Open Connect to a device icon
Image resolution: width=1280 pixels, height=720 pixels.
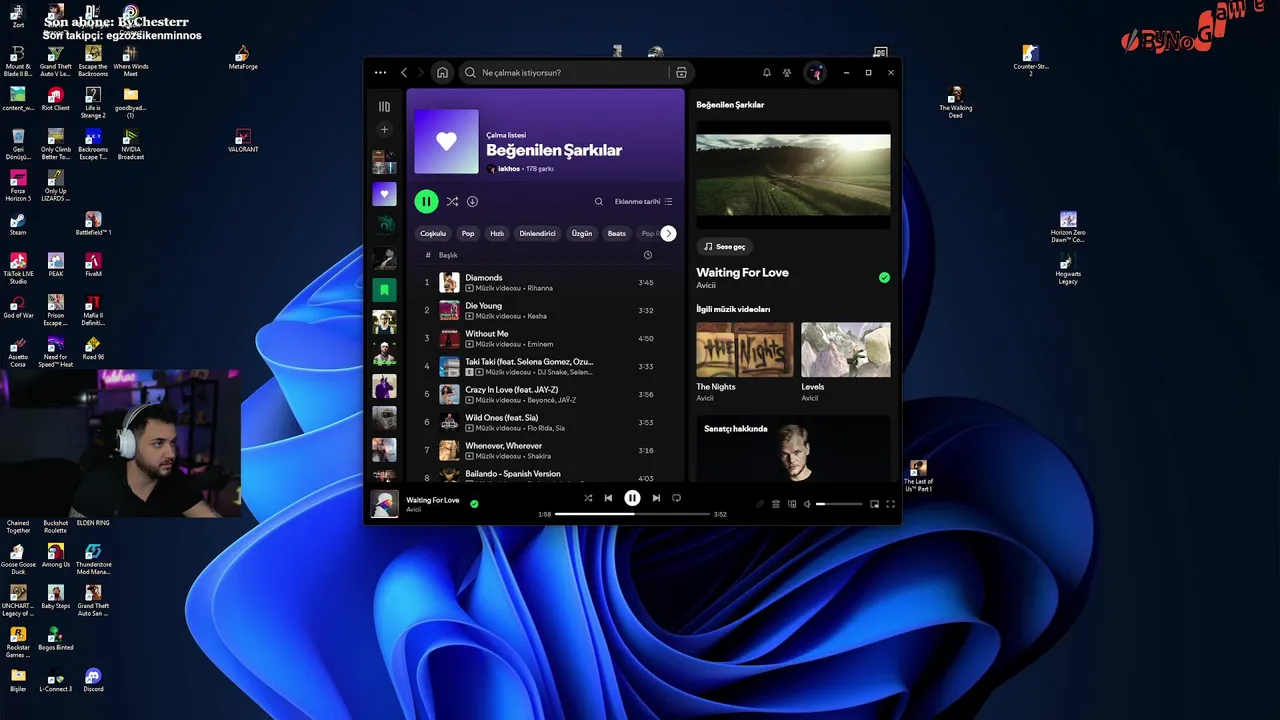792,504
